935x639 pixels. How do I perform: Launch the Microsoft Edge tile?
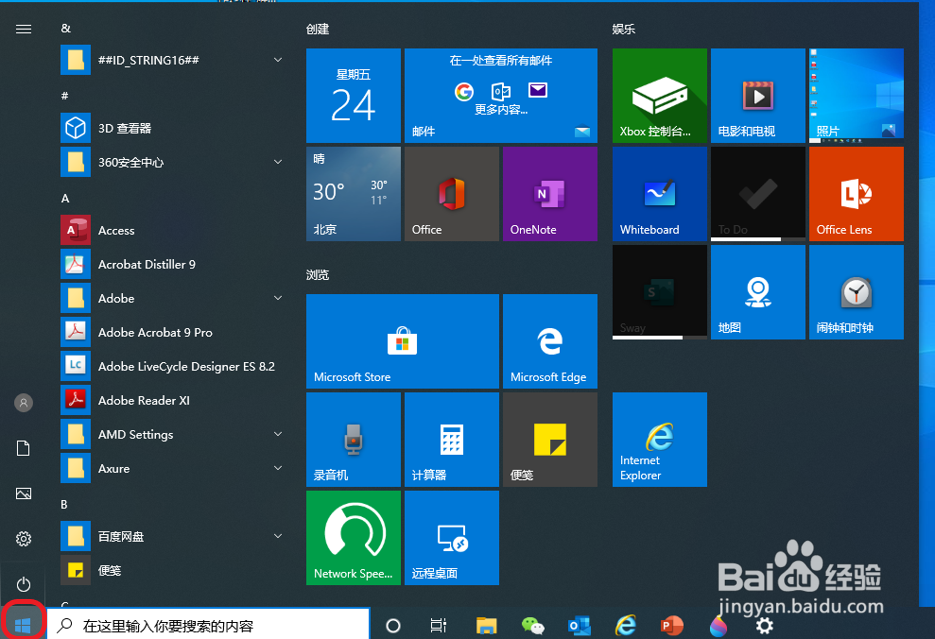tap(550, 341)
